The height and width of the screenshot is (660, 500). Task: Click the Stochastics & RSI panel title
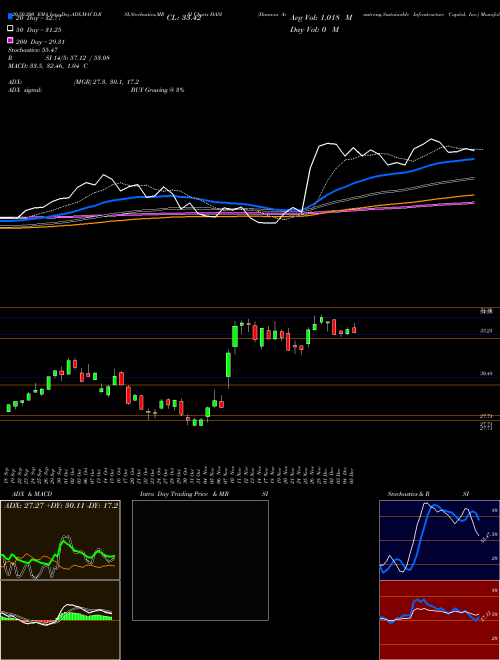[x=428, y=494]
